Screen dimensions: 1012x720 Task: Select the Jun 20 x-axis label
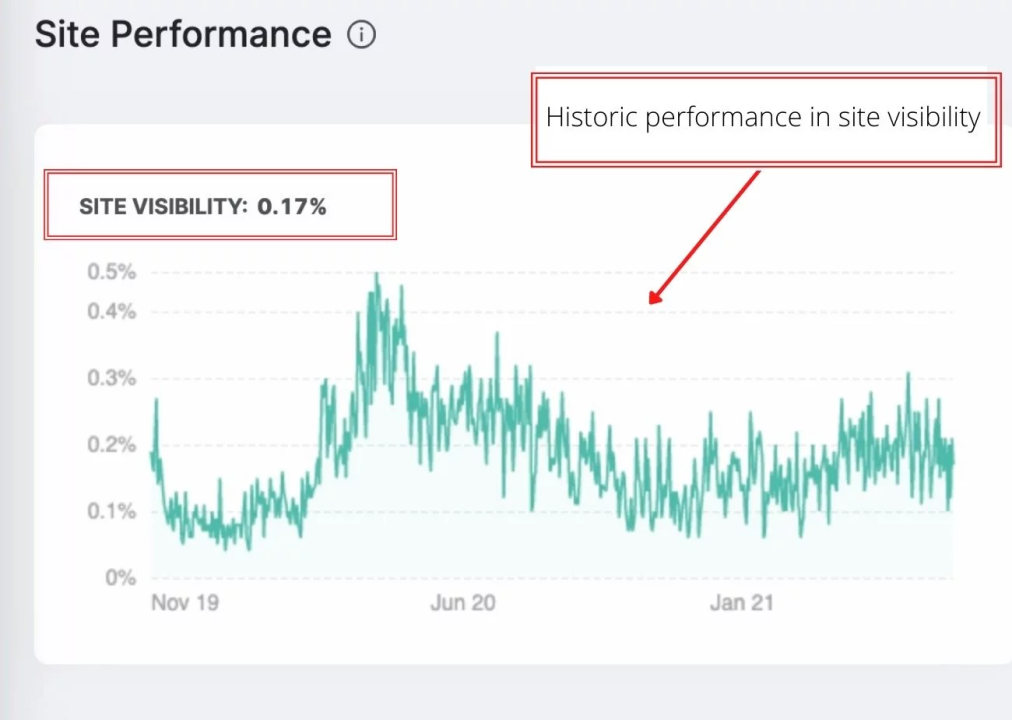[462, 603]
